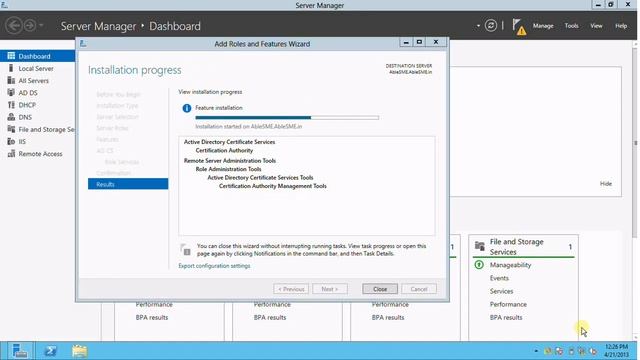The width and height of the screenshot is (640, 360).
Task: Show hidden system tray icons arrow
Action: [536, 351]
